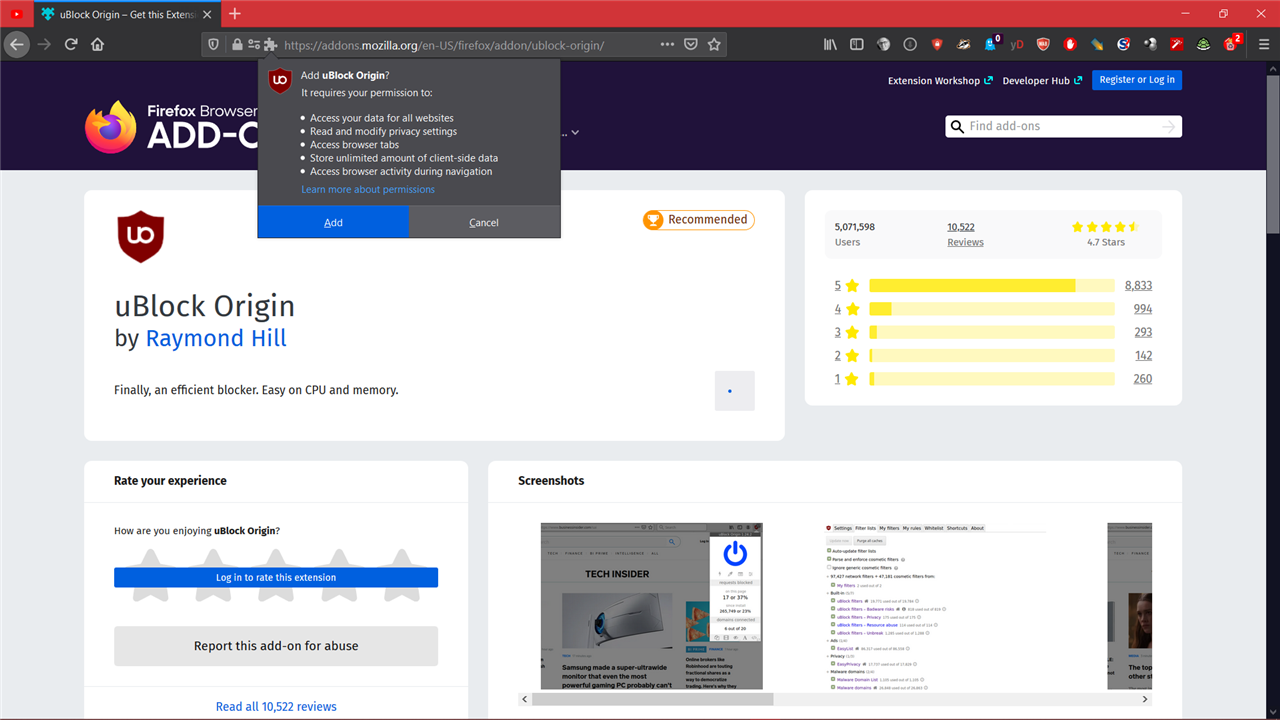Click Register or Log in button
Viewport: 1280px width, 720px height.
(x=1137, y=80)
